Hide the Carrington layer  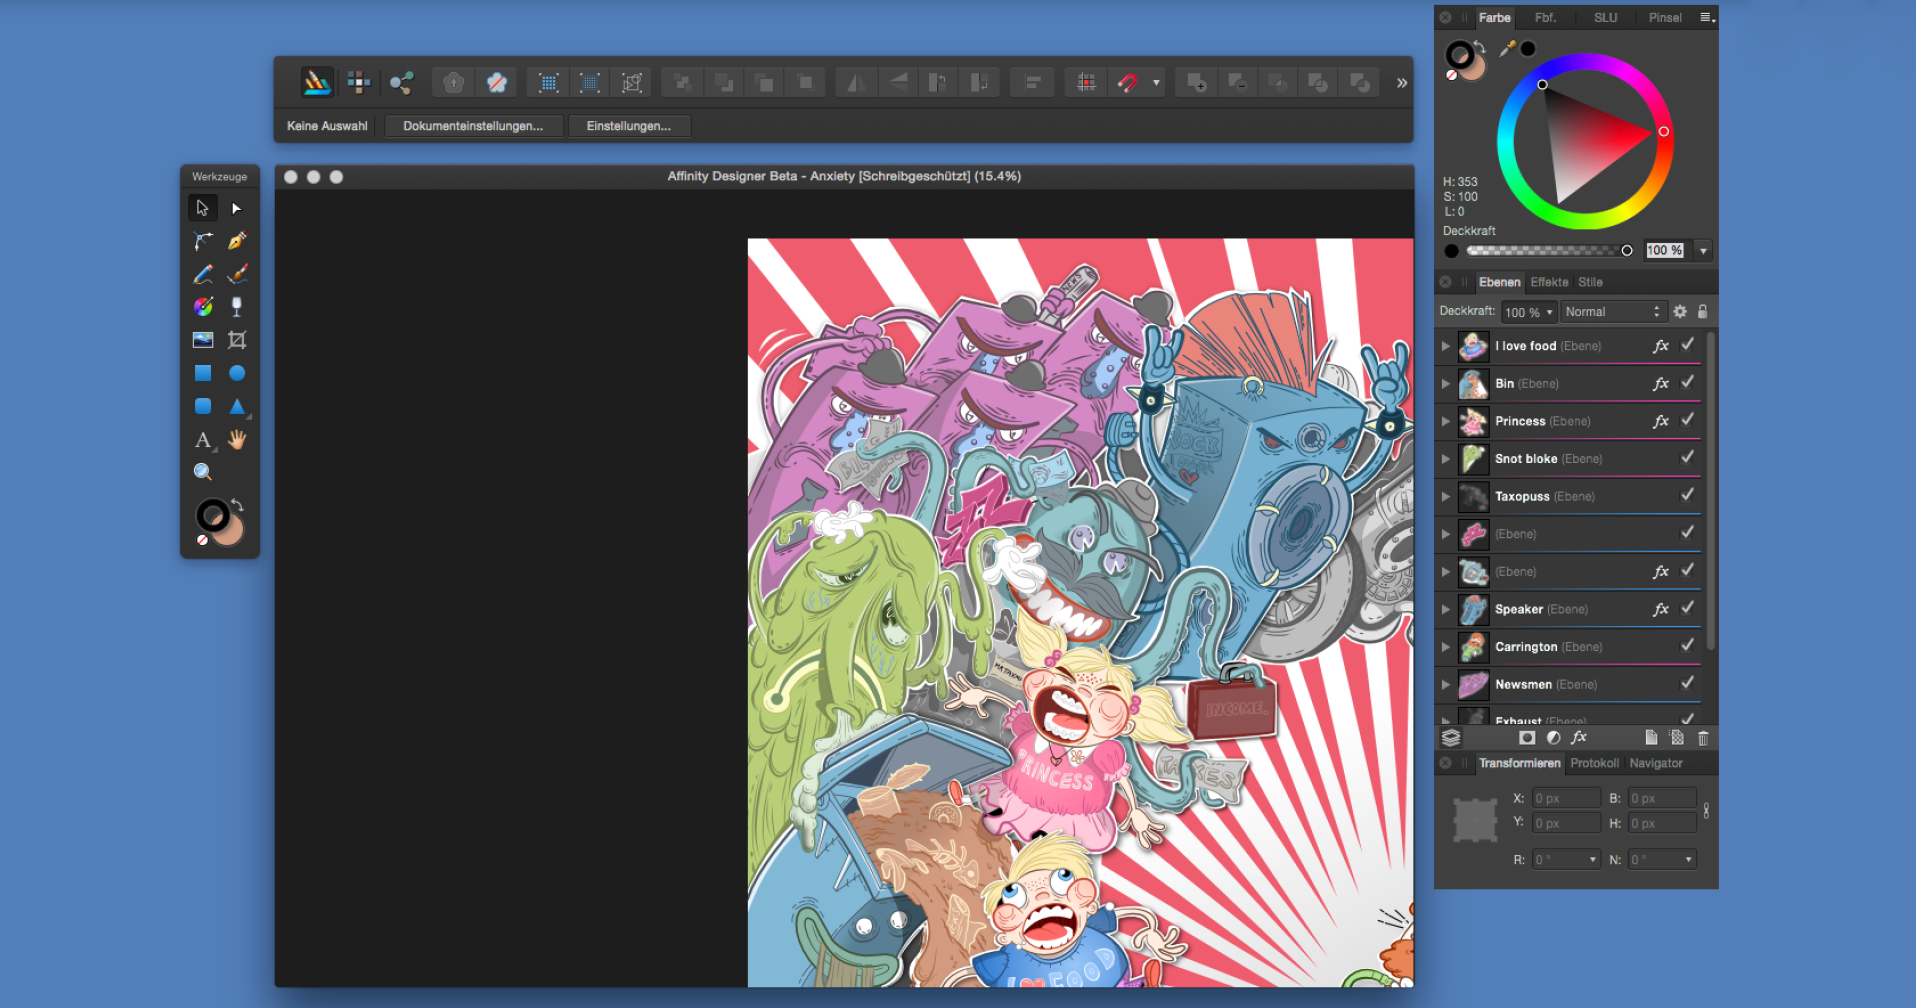click(x=1688, y=646)
